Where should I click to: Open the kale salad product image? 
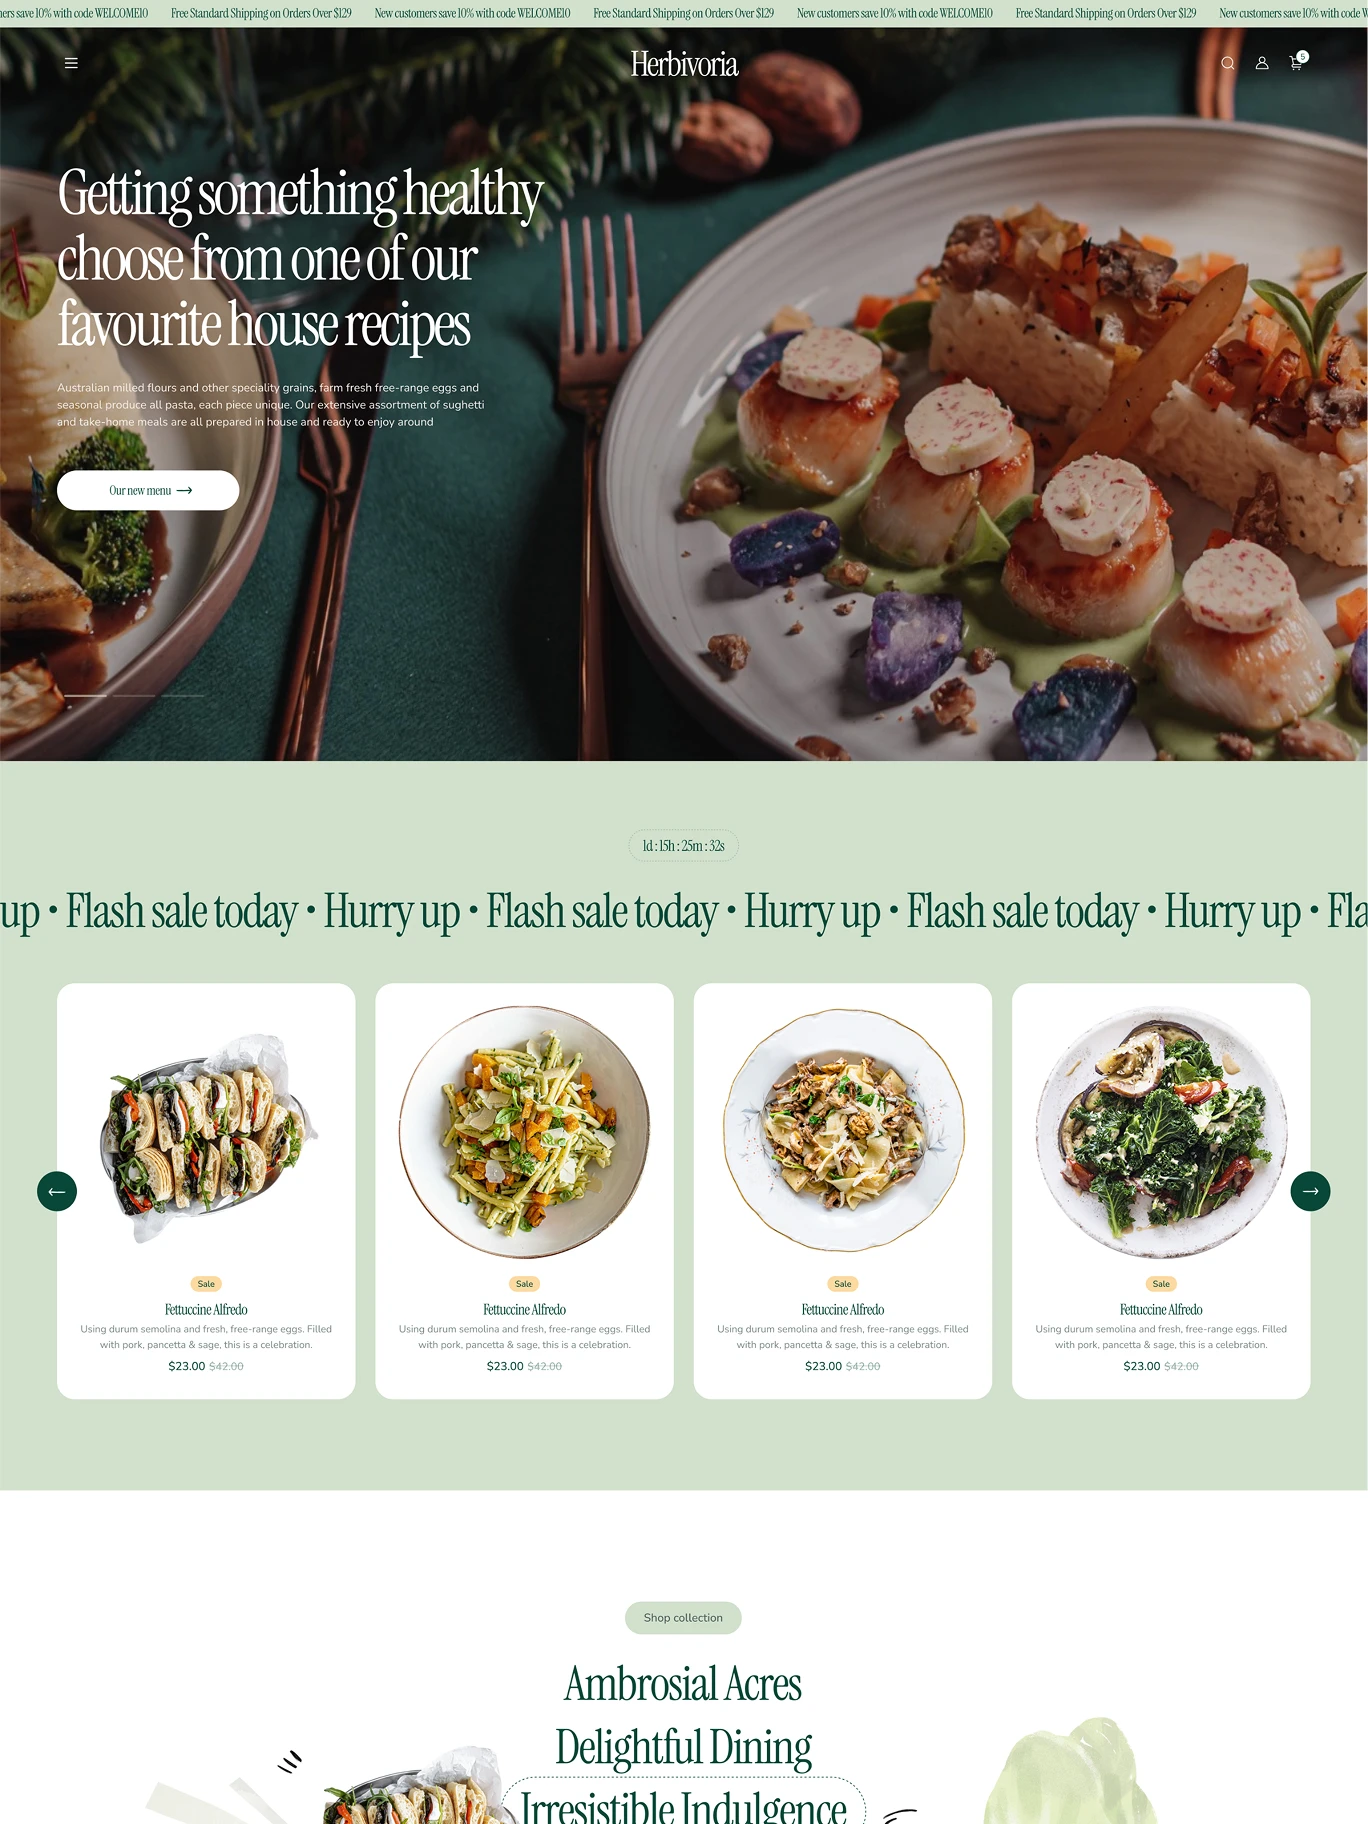(x=1161, y=1131)
